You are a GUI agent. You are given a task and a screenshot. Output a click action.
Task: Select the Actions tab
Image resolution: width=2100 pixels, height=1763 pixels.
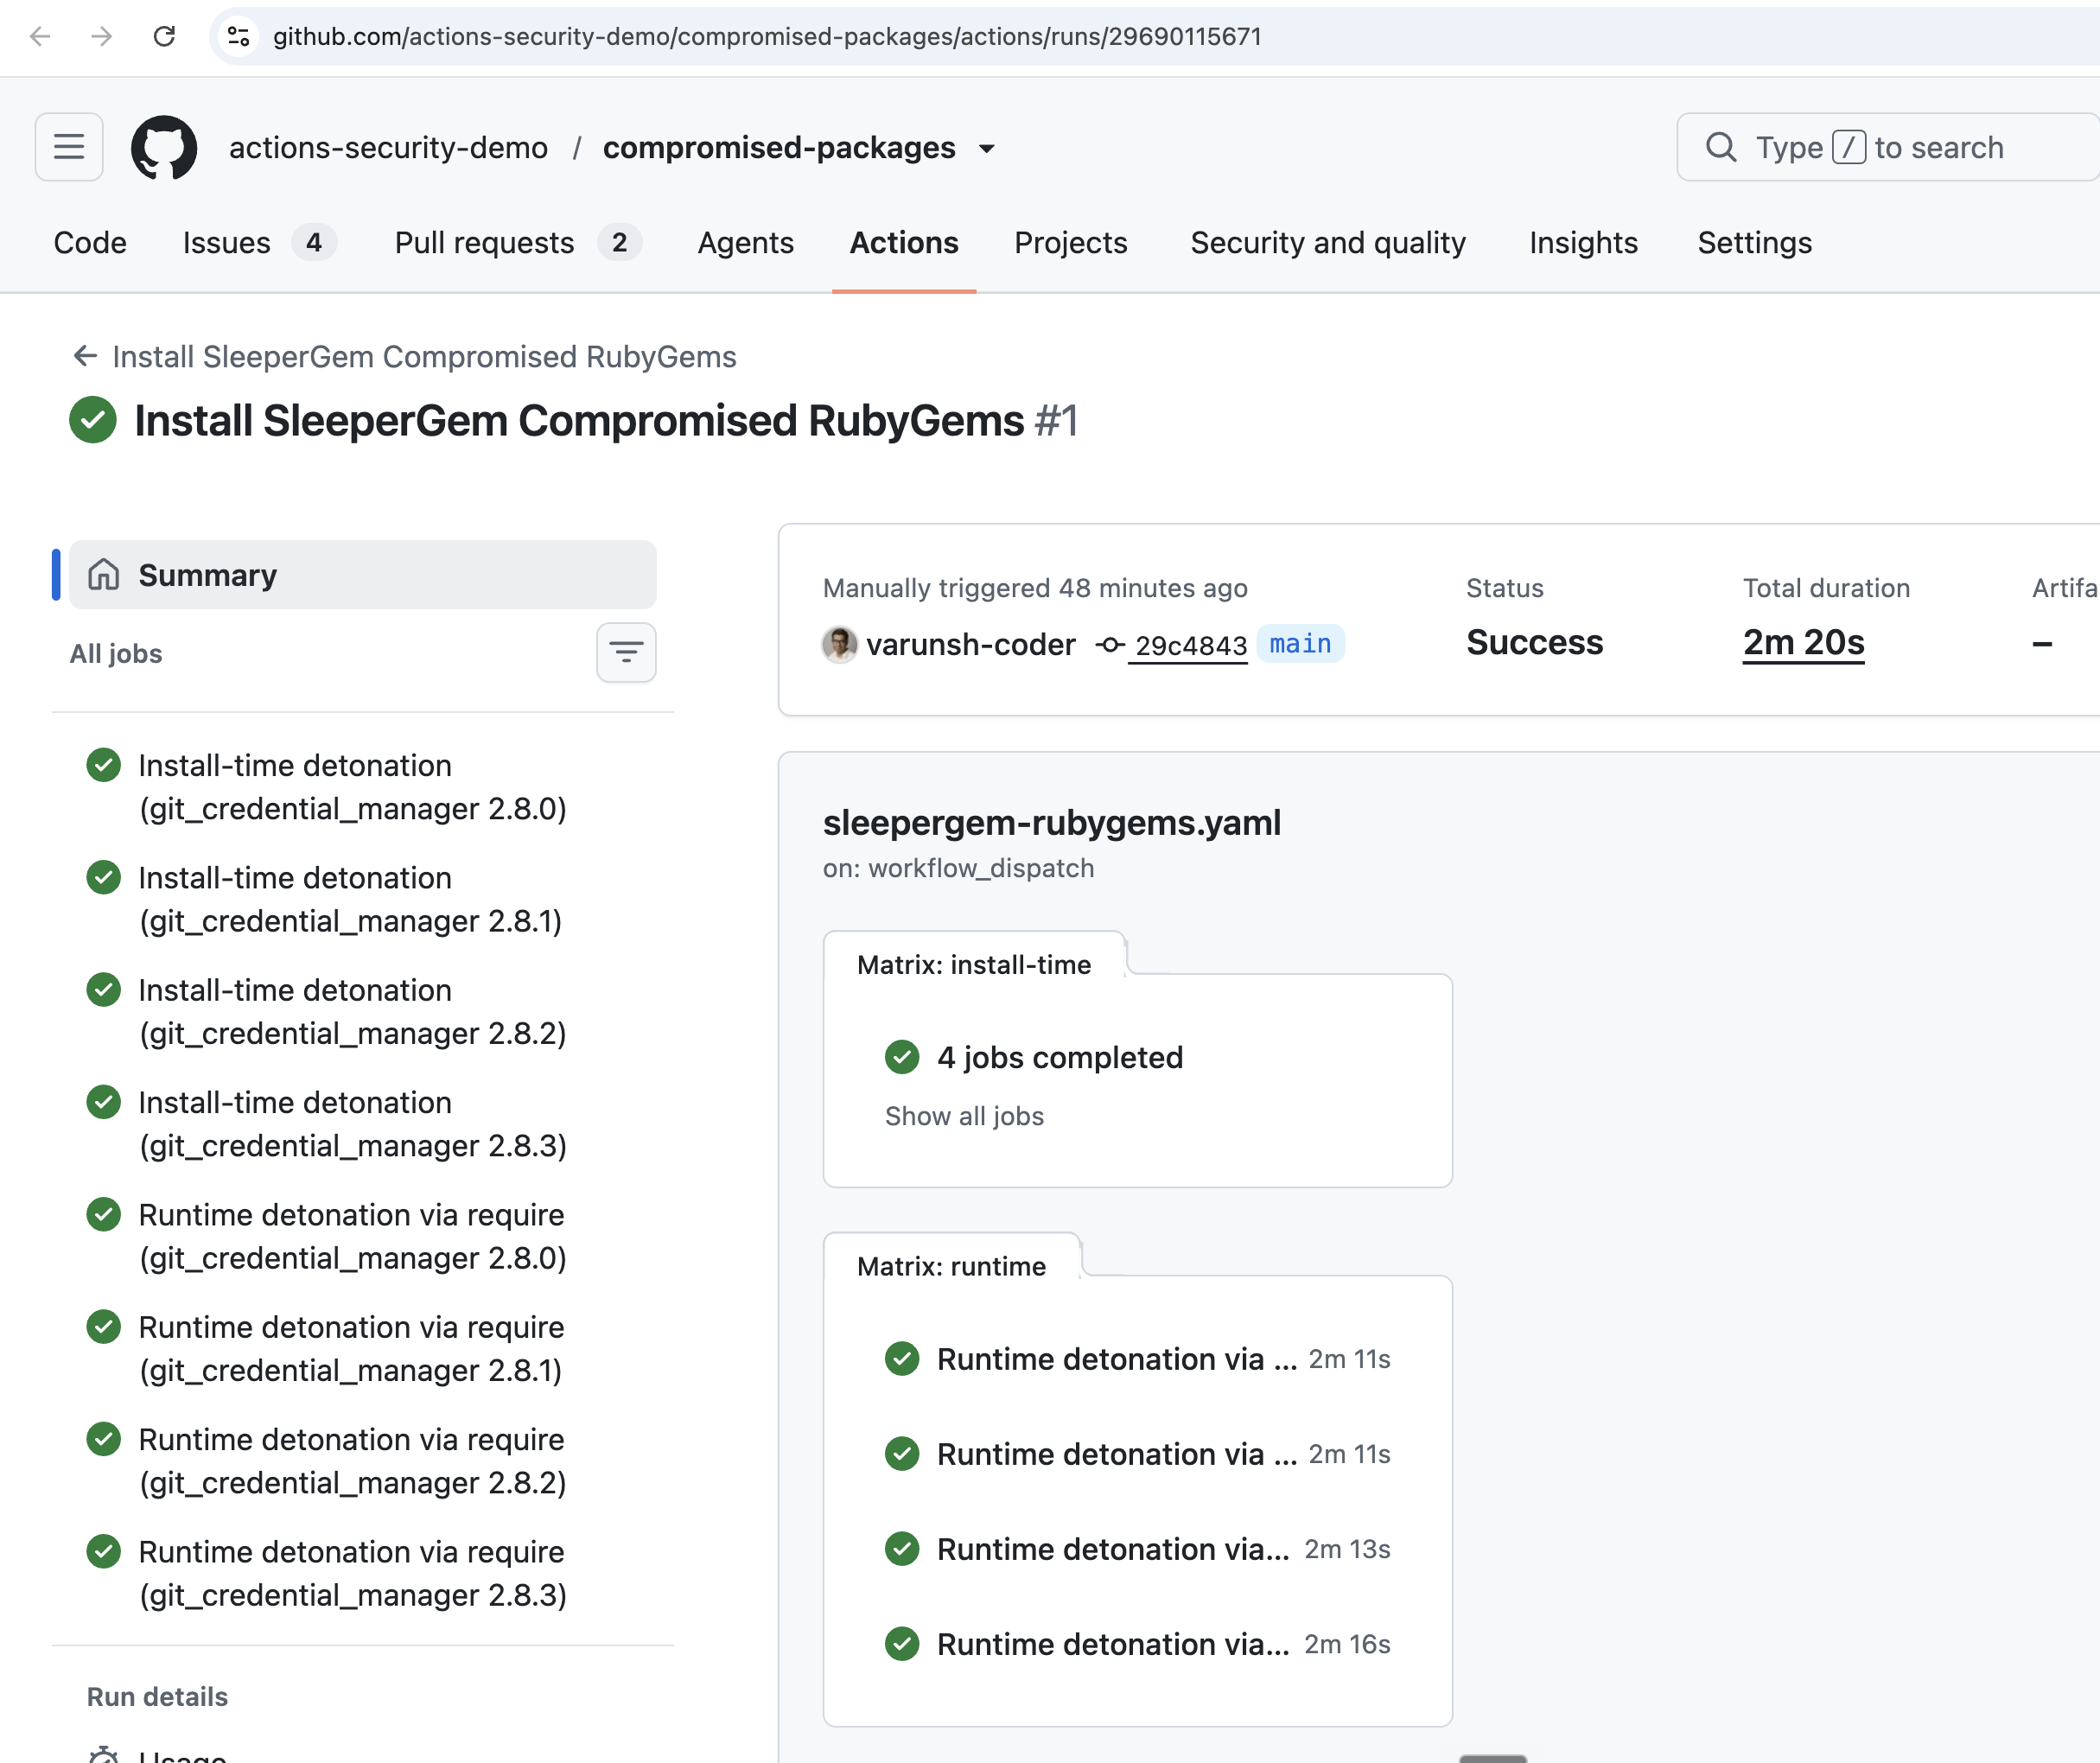(904, 243)
